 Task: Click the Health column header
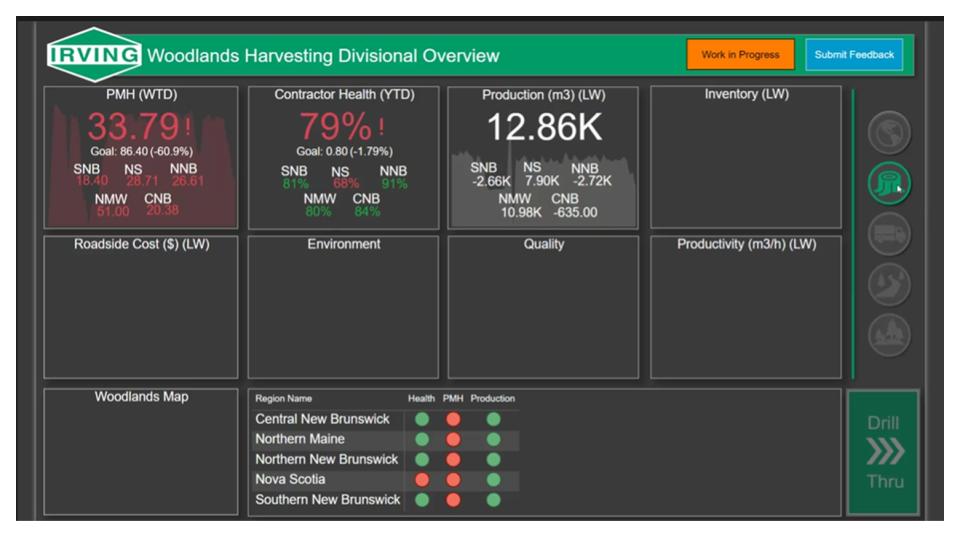[x=421, y=399]
